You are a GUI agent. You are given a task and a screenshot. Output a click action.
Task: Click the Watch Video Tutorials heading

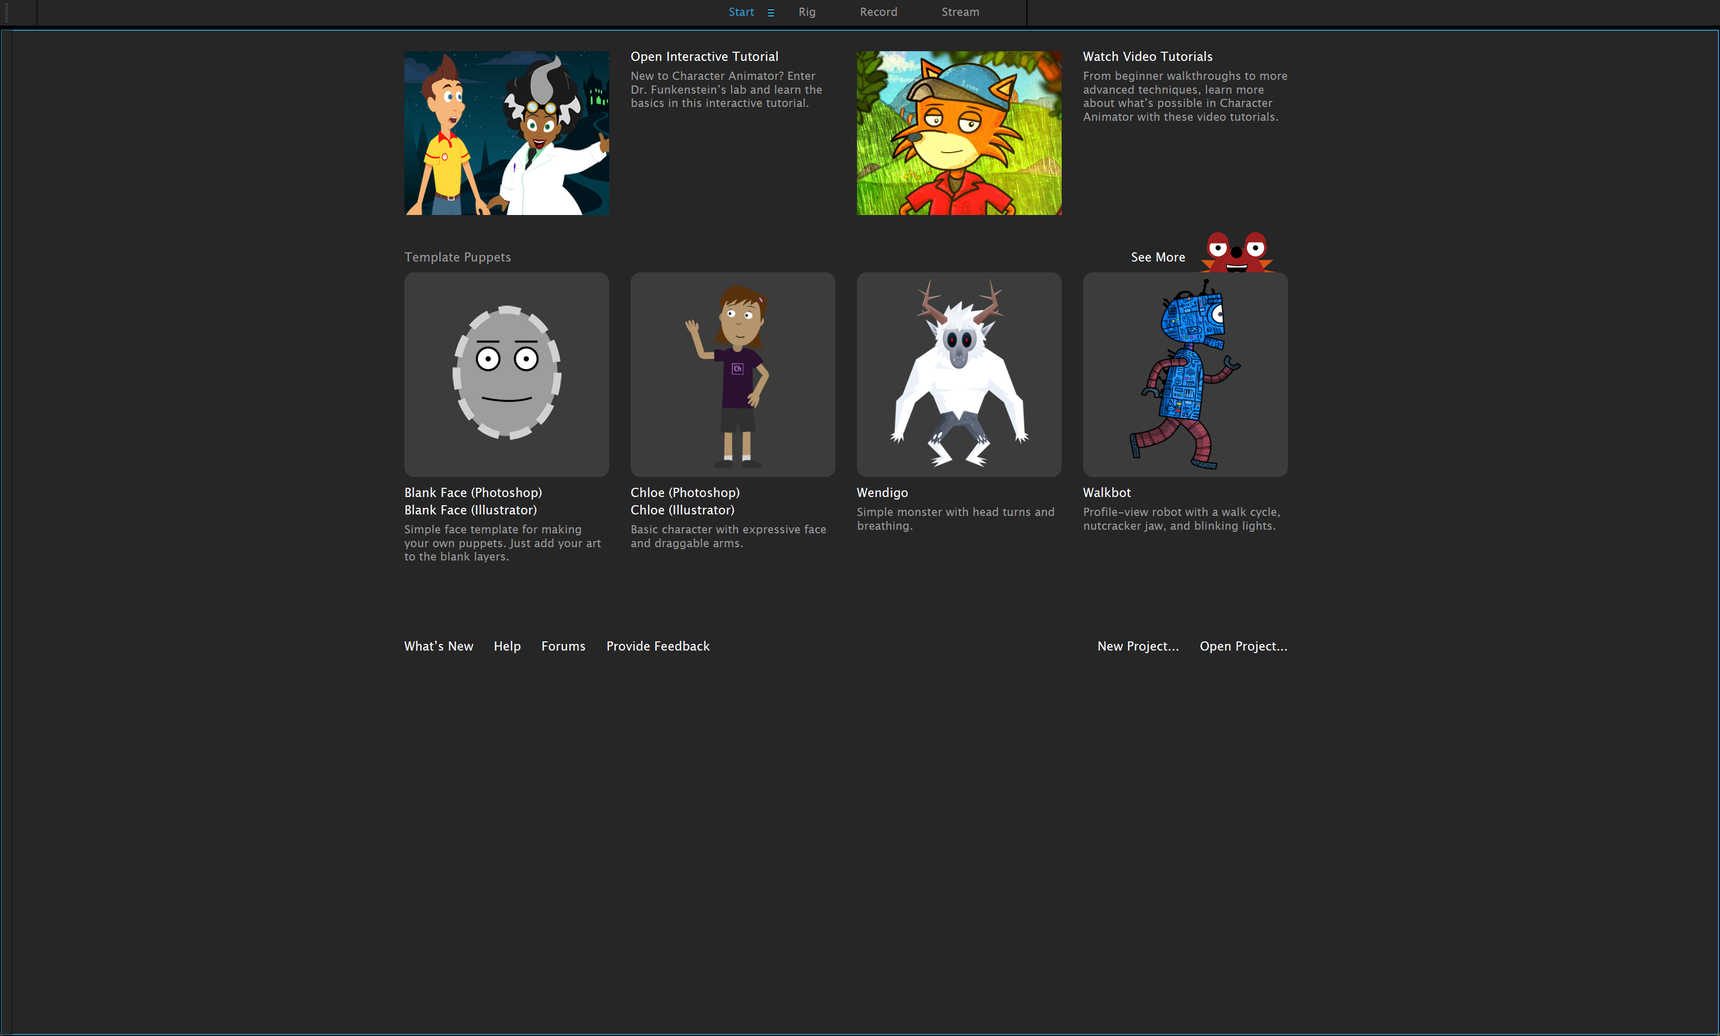1147,57
